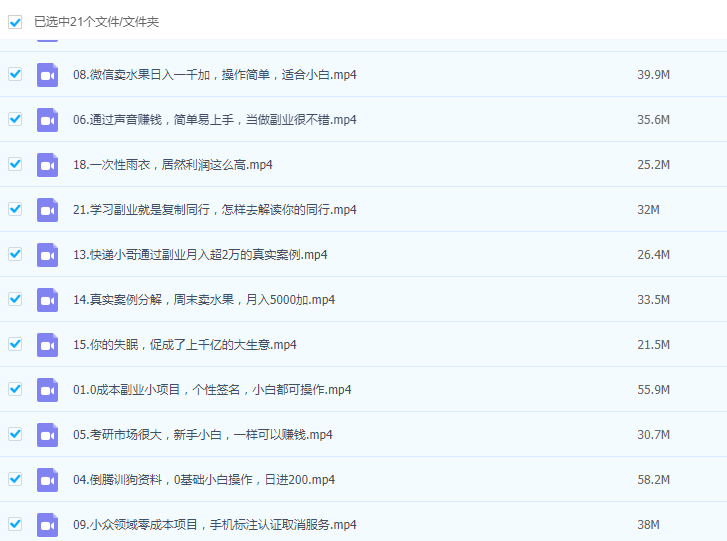
Task: Toggle checkbox for 09.小众领域零成本项目 file
Action: tap(15, 524)
